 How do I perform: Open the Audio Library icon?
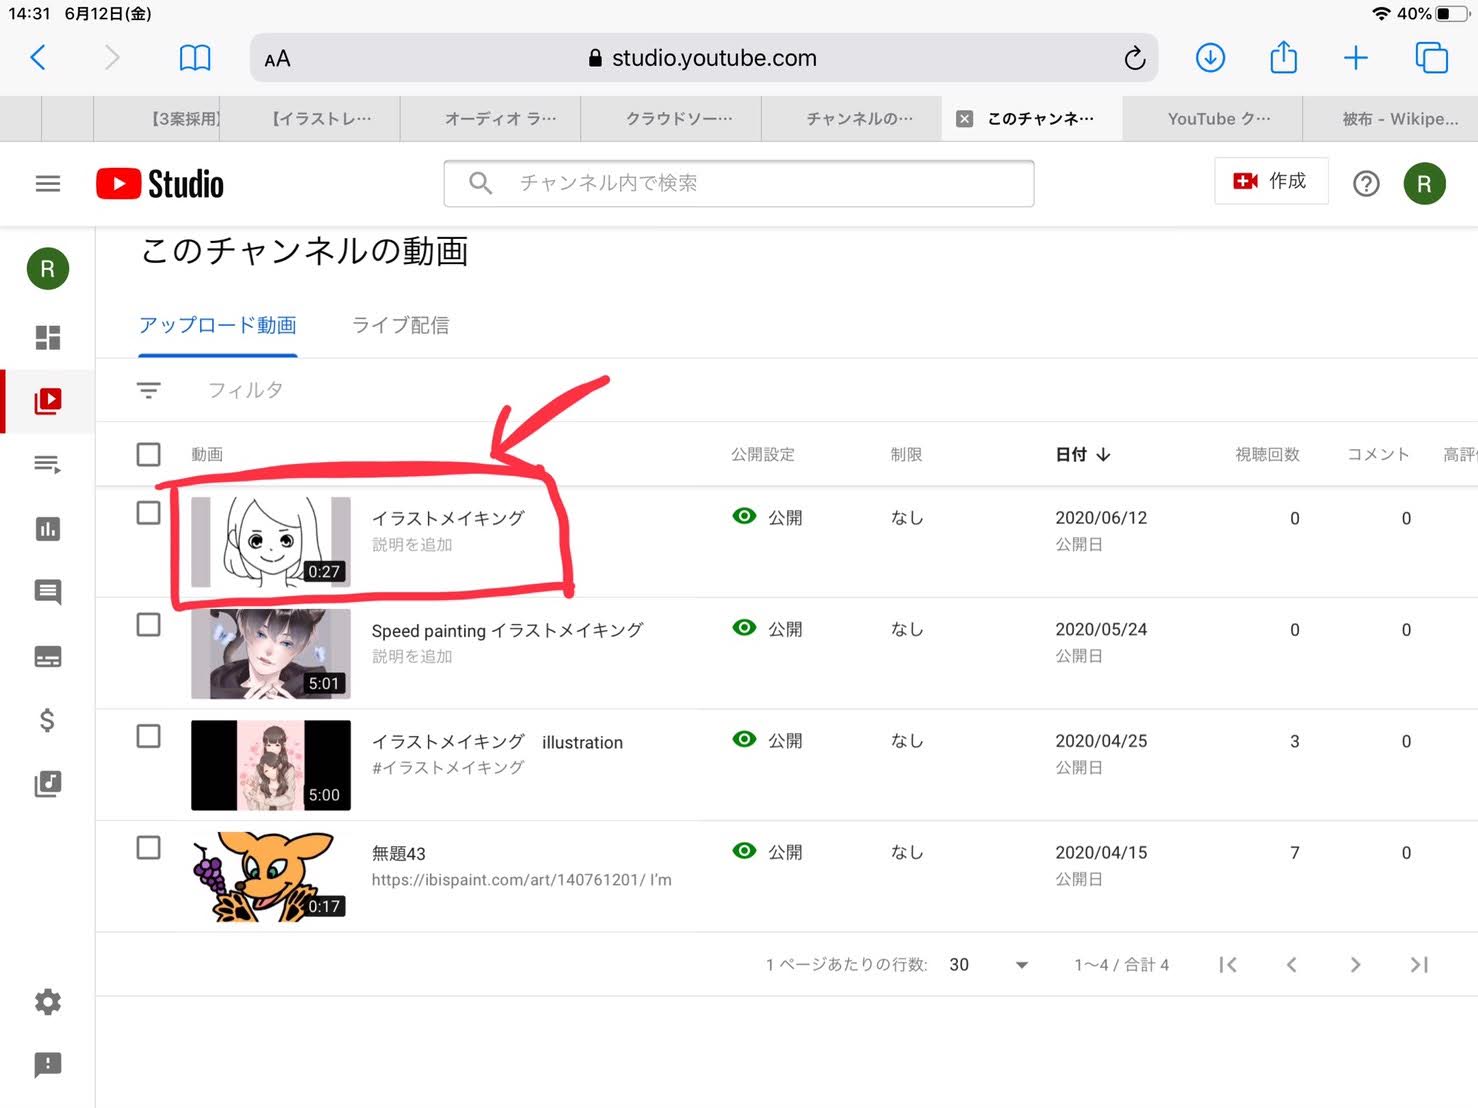click(x=47, y=784)
